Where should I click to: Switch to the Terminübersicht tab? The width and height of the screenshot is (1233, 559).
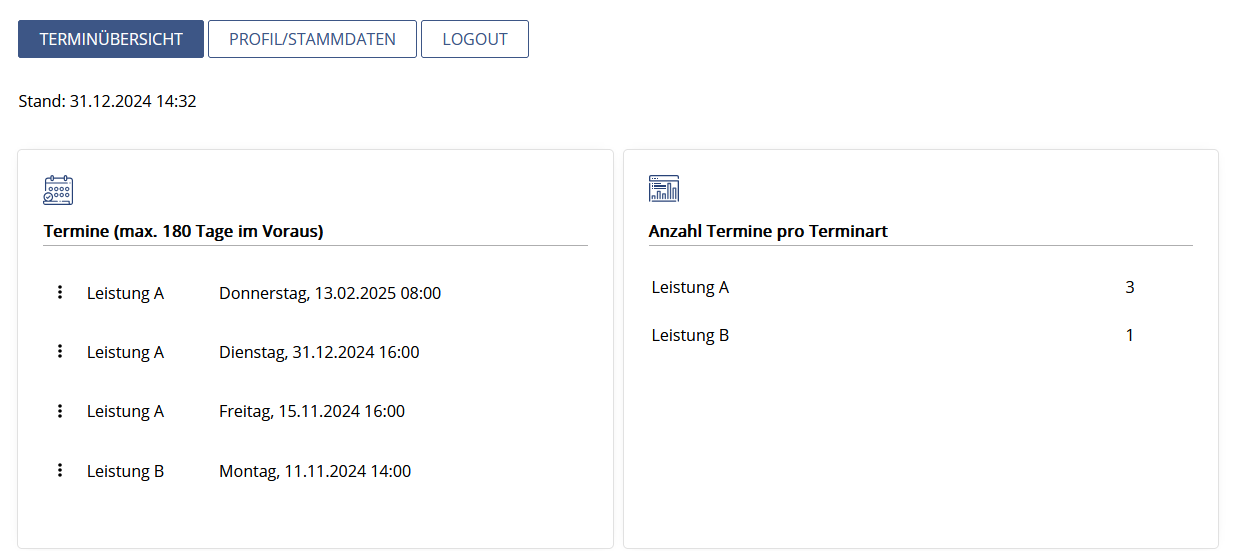pyautogui.click(x=111, y=39)
